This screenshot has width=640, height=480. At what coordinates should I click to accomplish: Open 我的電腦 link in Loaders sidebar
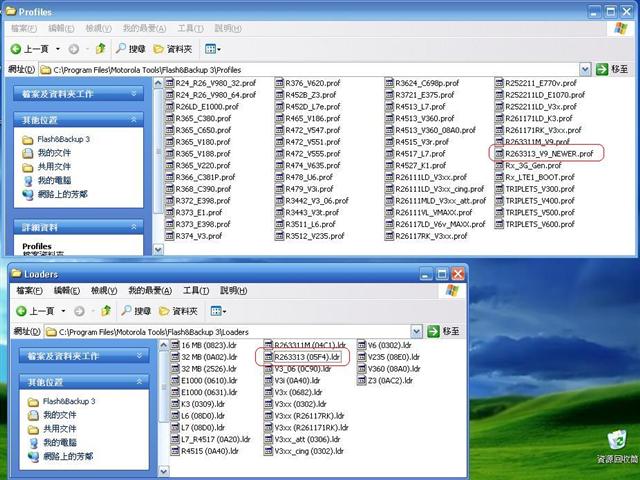point(56,442)
